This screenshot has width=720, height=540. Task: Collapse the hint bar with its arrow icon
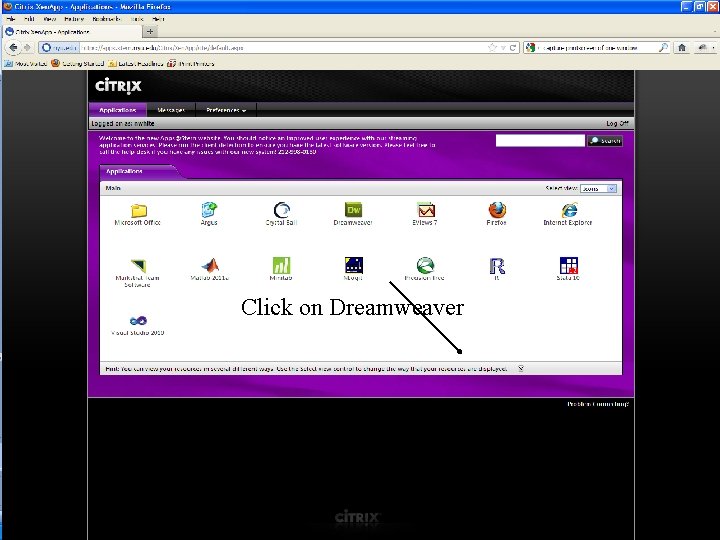point(521,368)
